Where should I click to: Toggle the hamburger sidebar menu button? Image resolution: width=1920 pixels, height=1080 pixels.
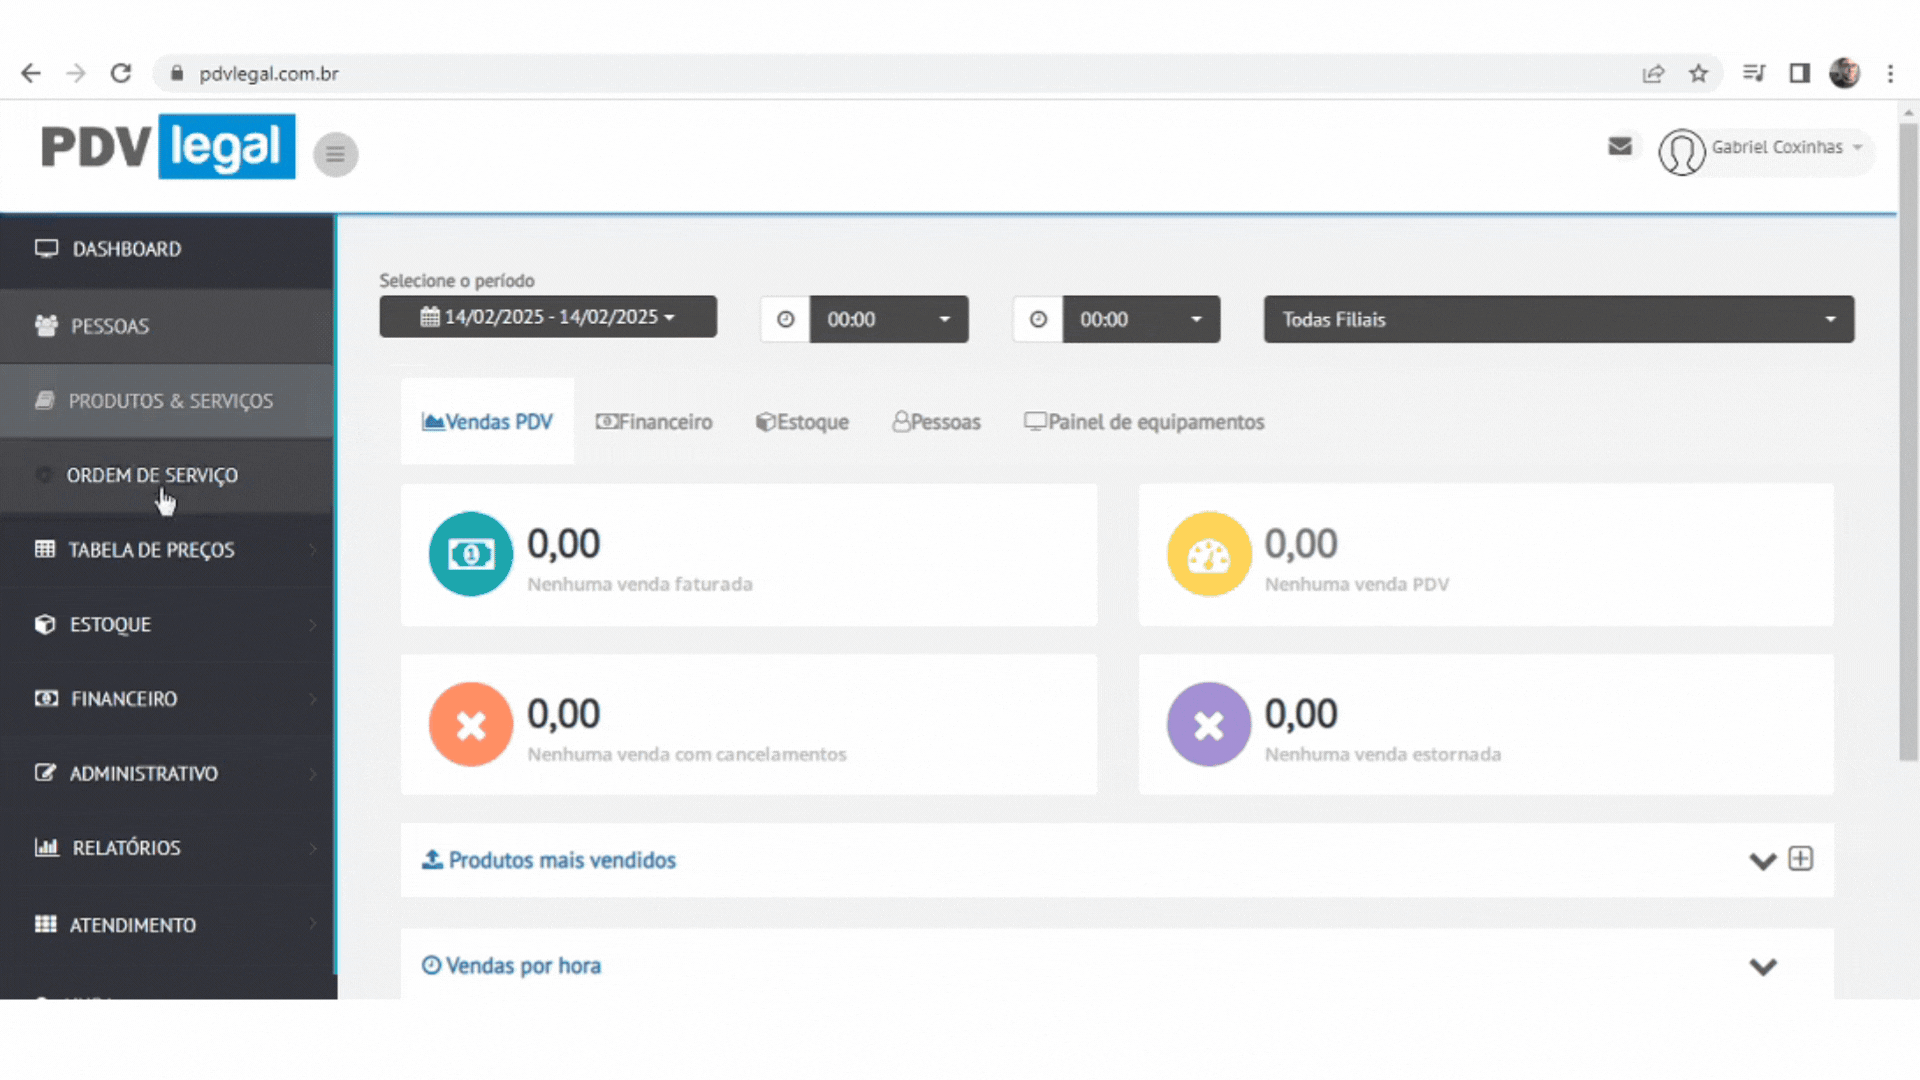(x=335, y=154)
